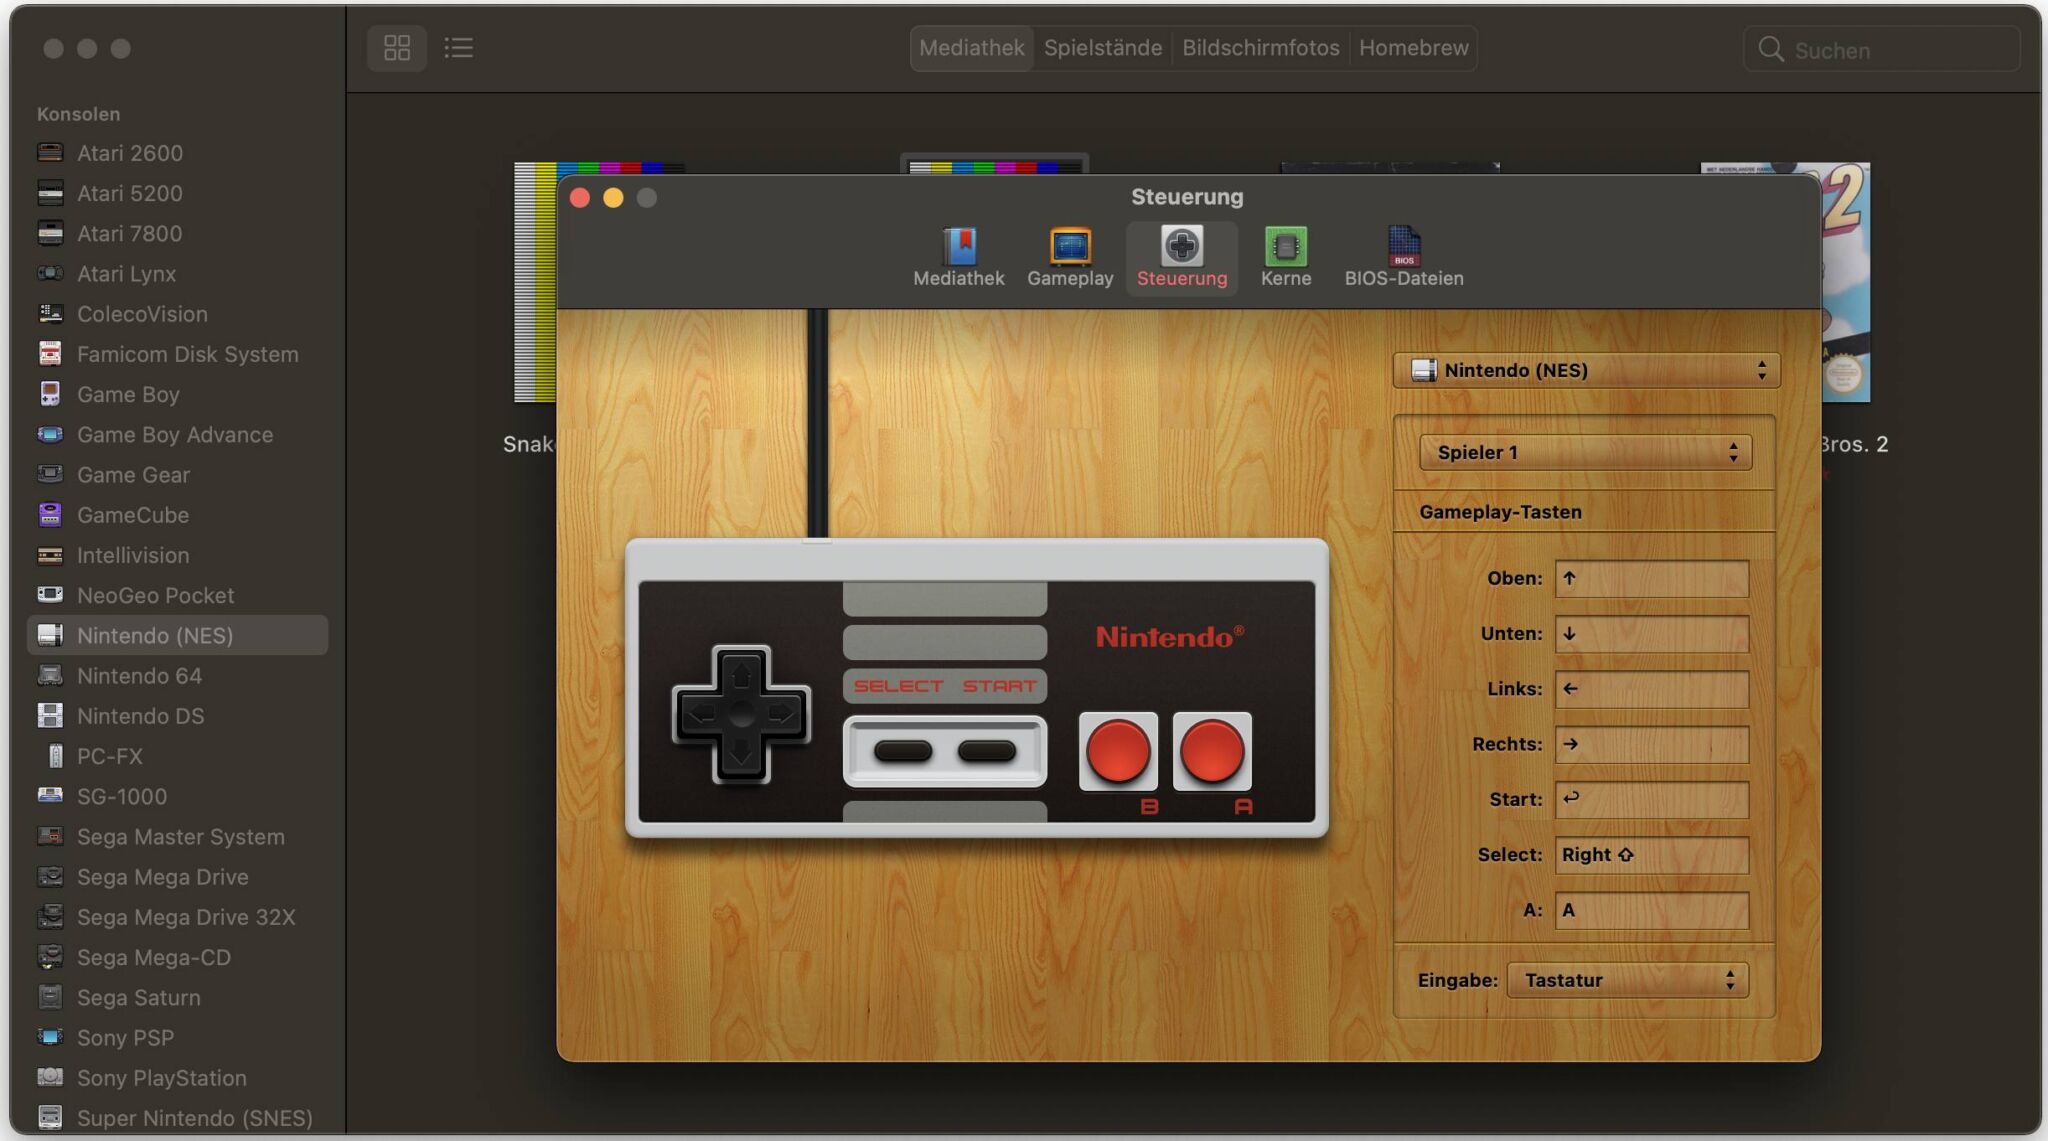
Task: Open the Nintendo (NES) system dropdown
Action: [1585, 370]
